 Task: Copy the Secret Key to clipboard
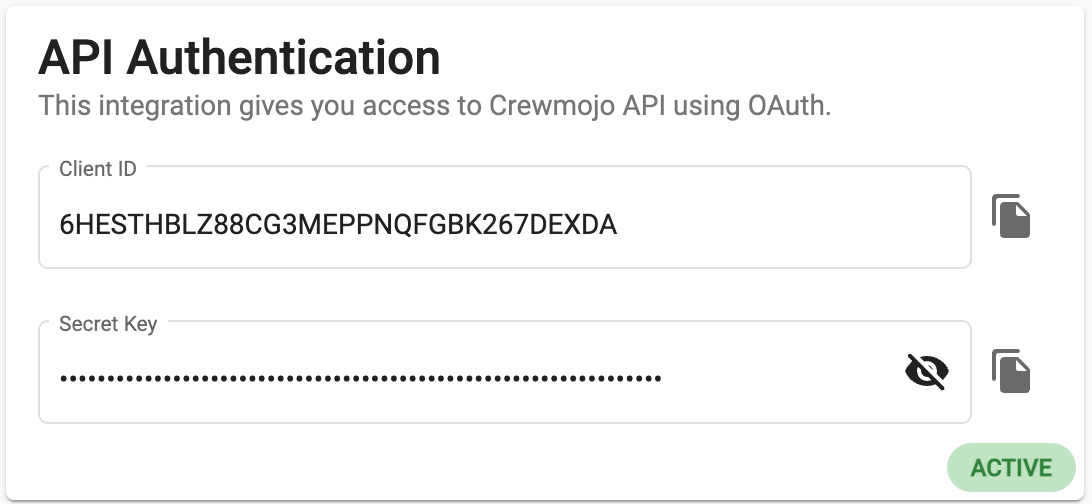(1011, 371)
